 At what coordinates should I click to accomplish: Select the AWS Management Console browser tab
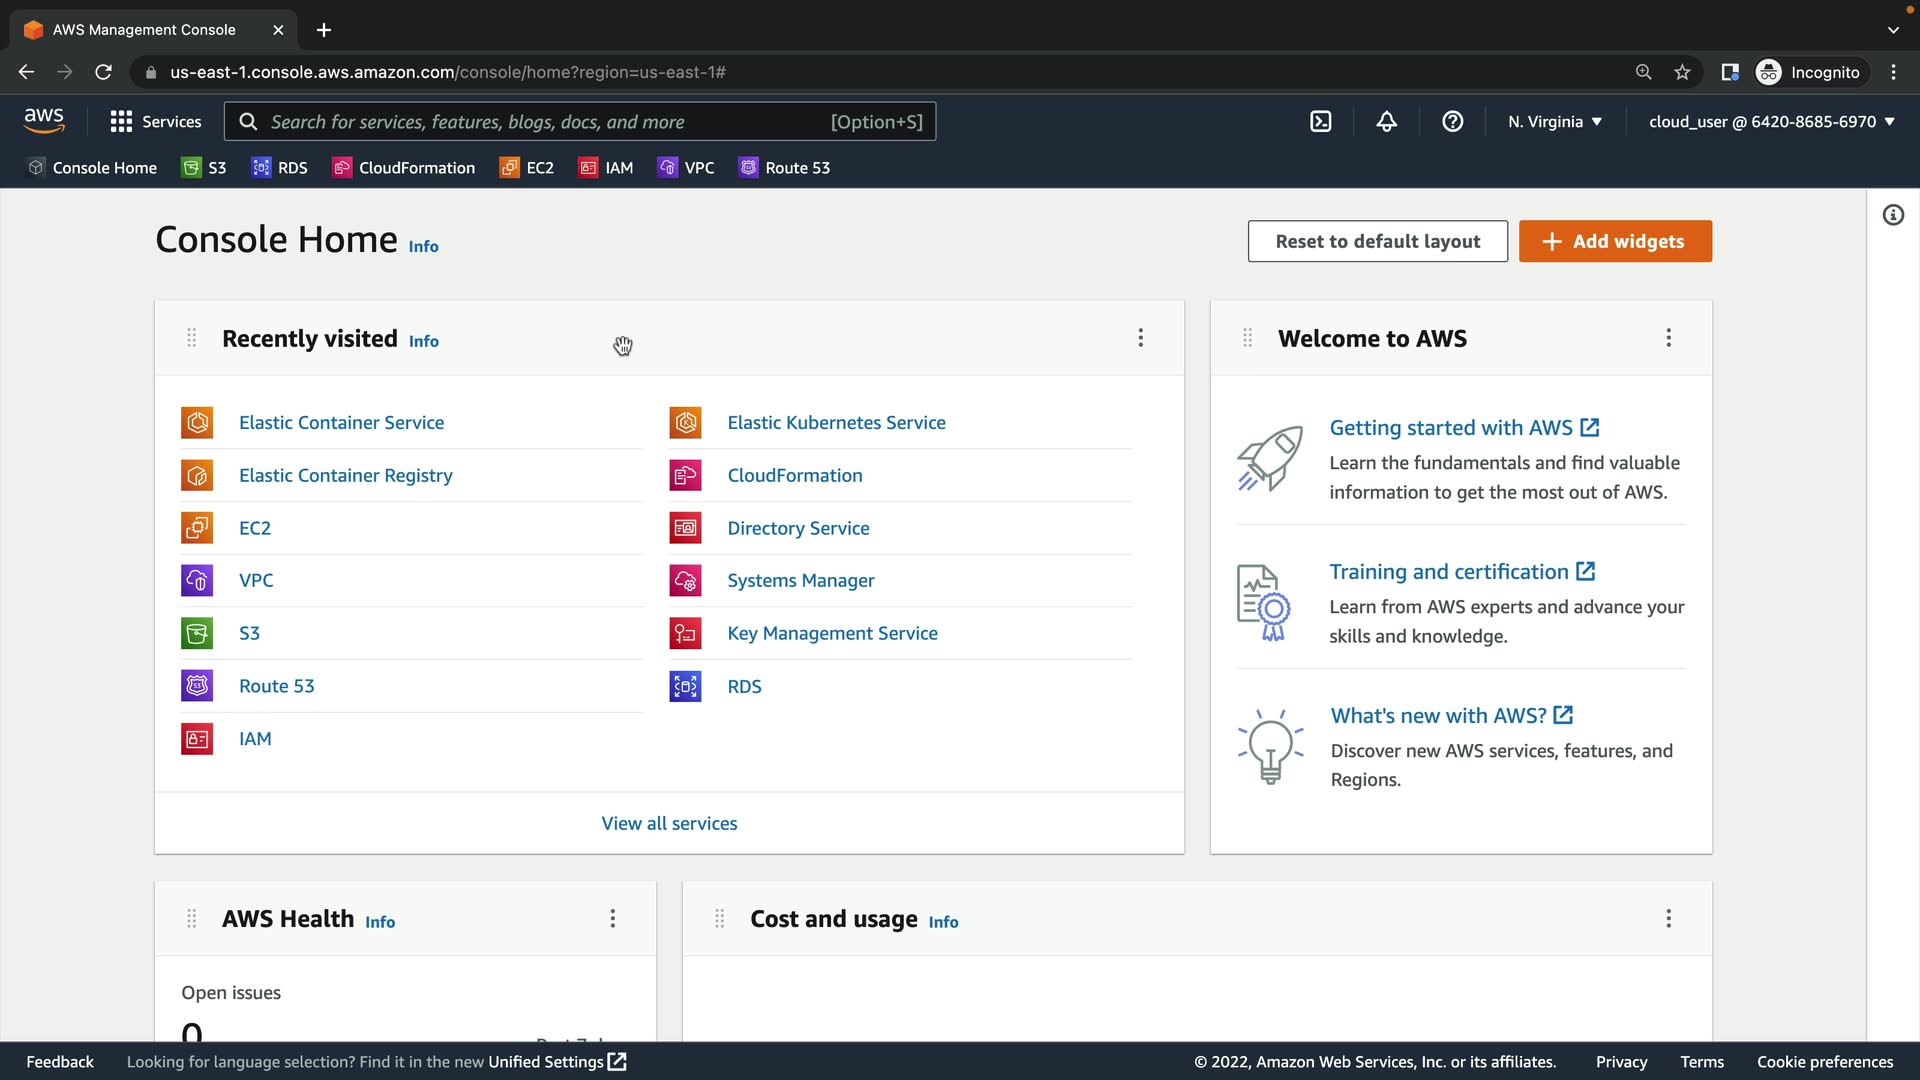[x=144, y=29]
